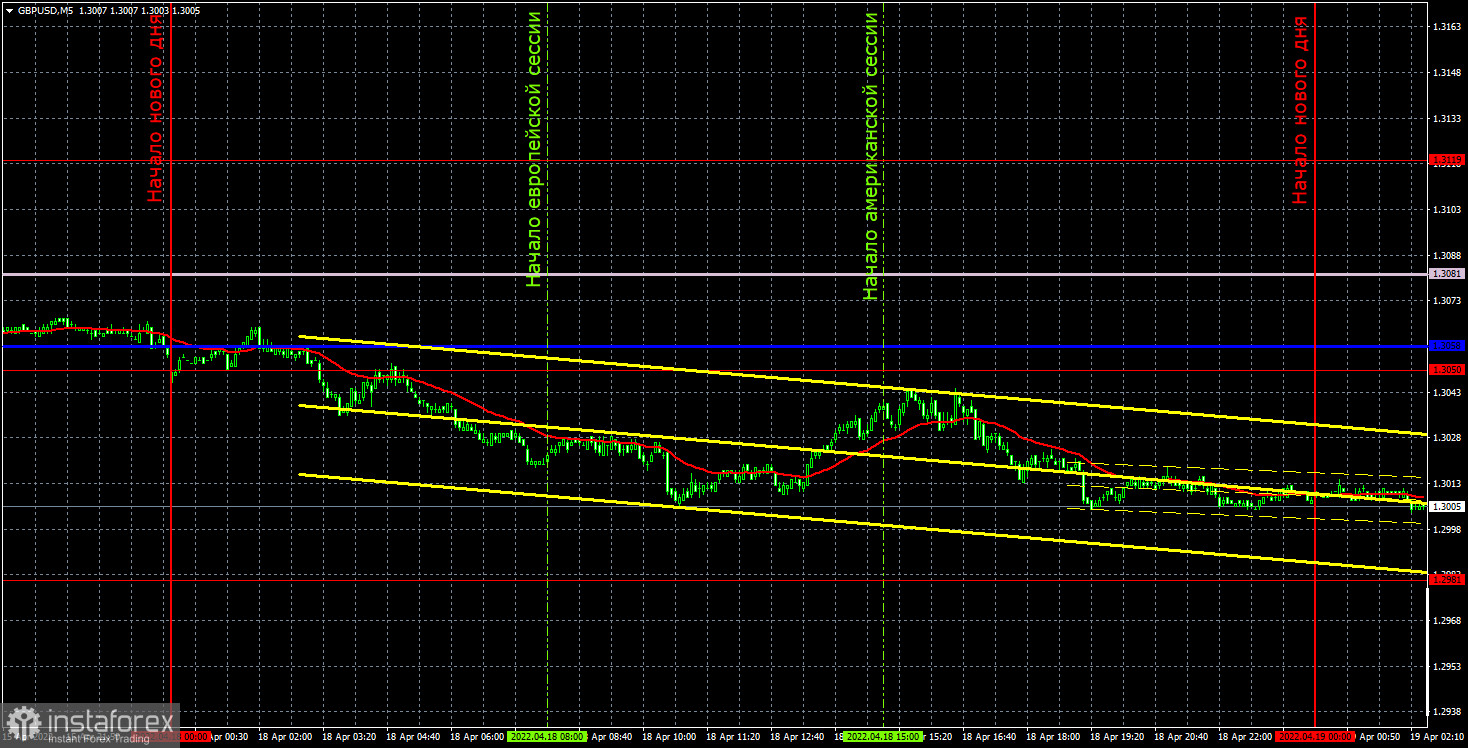This screenshot has height=748, width=1468.
Task: Click price axis value 1.3163
Action: click(x=1447, y=27)
